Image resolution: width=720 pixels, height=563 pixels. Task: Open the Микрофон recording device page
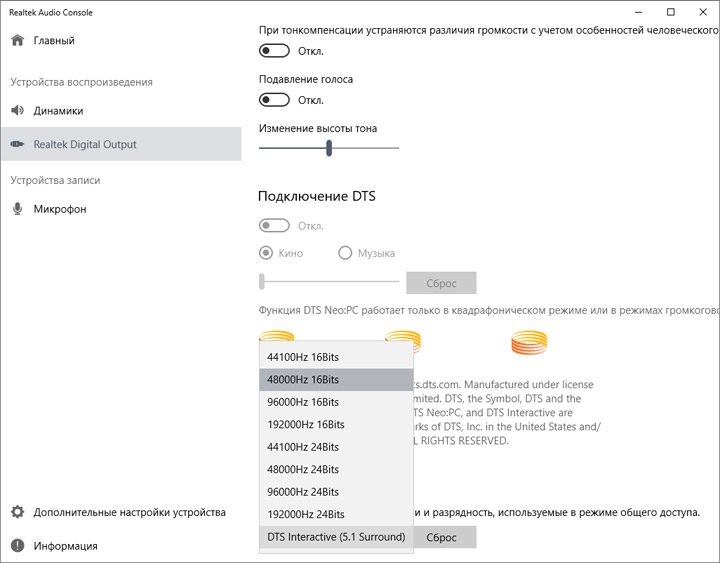[60, 209]
